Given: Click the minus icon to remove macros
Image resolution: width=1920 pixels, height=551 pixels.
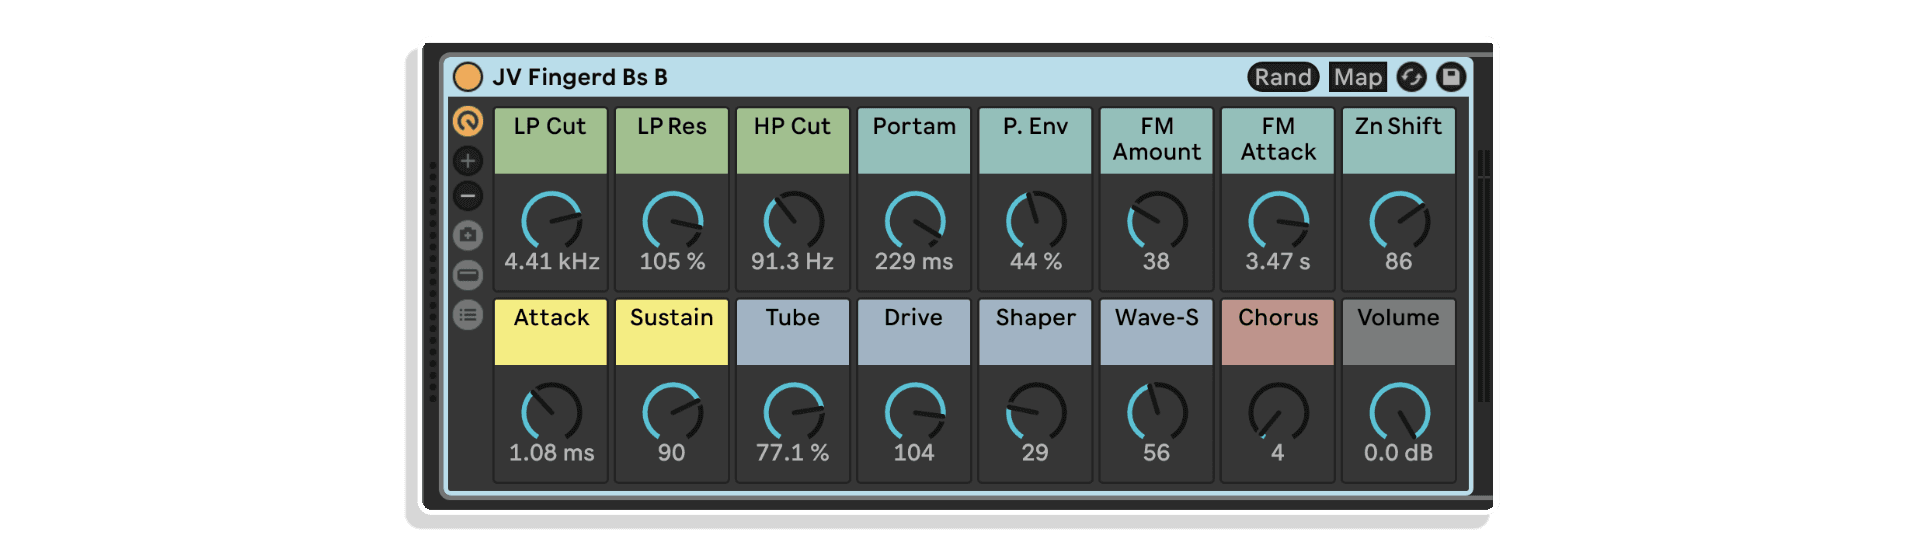Looking at the screenshot, I should [468, 196].
